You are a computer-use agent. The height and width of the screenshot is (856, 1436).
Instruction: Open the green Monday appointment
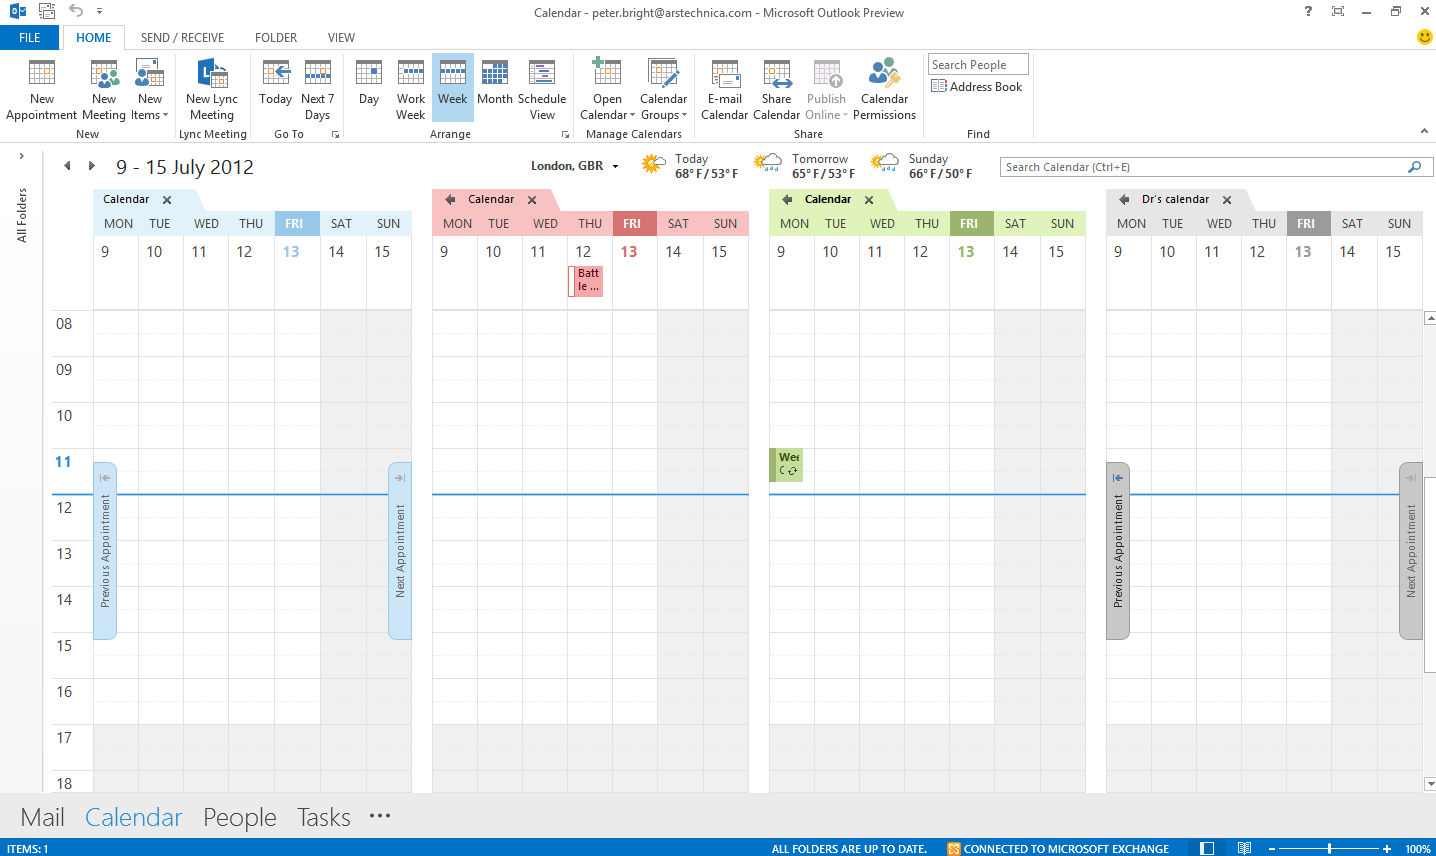pyautogui.click(x=786, y=465)
